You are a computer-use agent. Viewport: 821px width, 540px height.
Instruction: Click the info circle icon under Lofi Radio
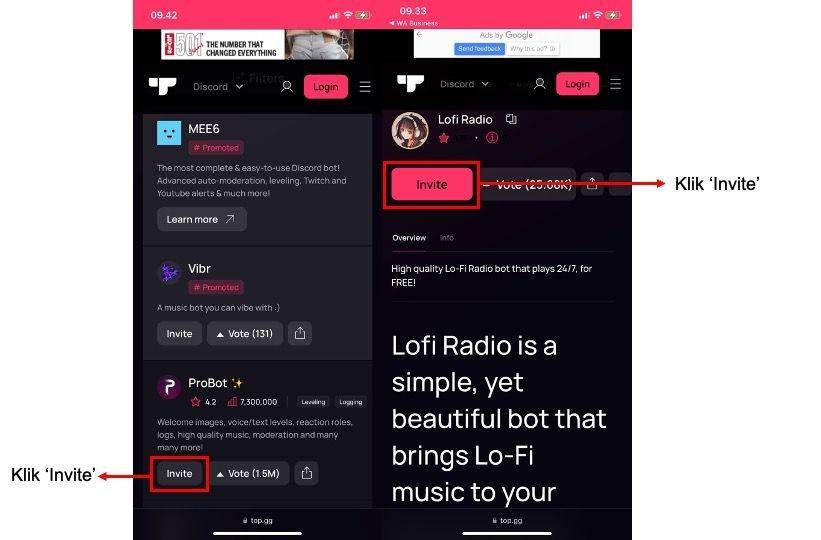coord(492,138)
